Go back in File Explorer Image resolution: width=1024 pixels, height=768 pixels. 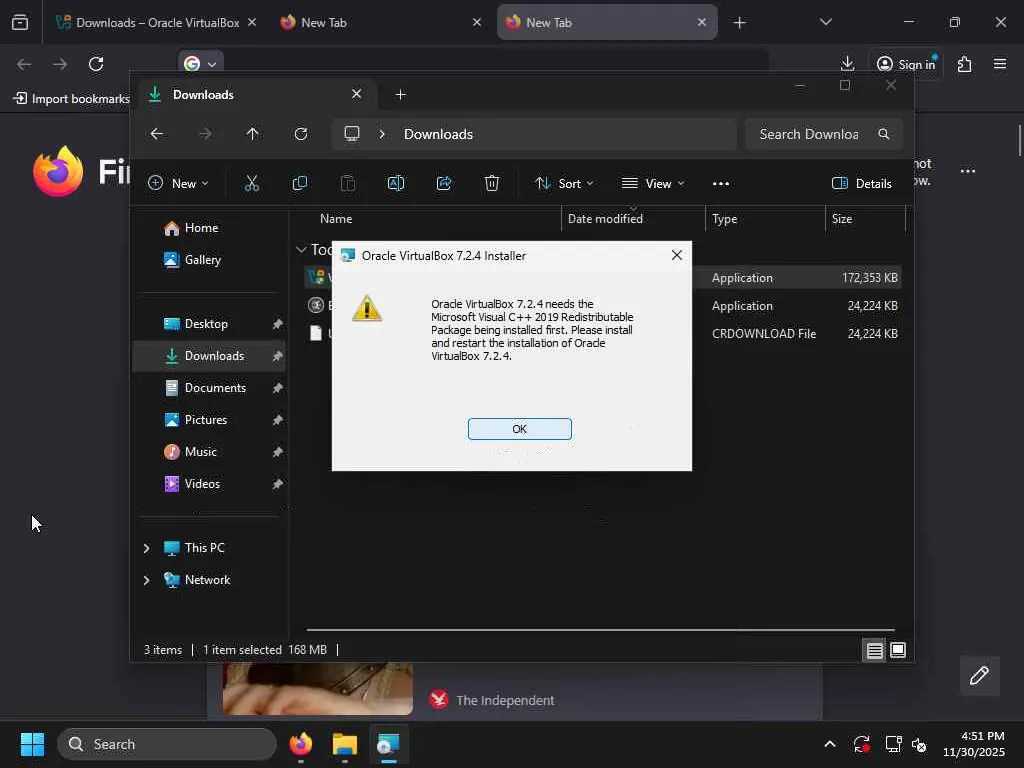pos(157,134)
